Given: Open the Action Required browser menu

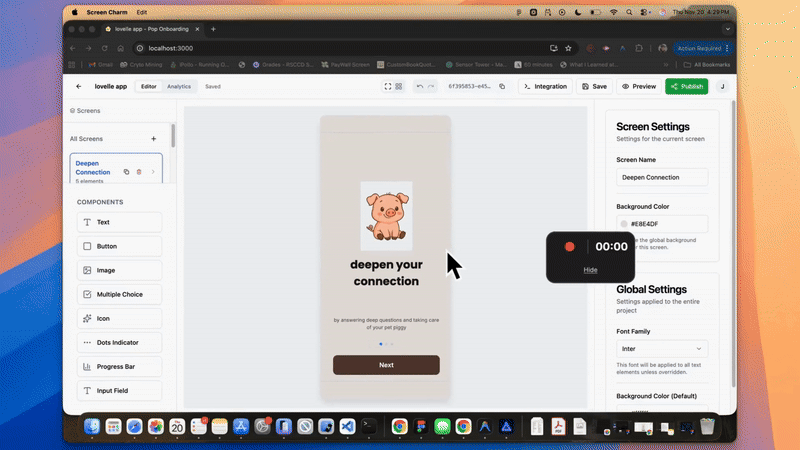Looking at the screenshot, I should (x=703, y=48).
